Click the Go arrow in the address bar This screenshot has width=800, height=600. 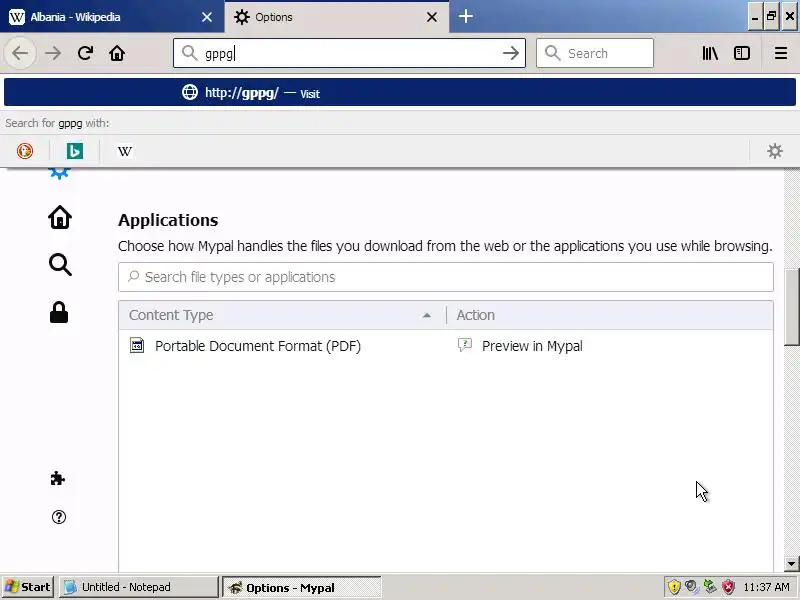(x=510, y=53)
